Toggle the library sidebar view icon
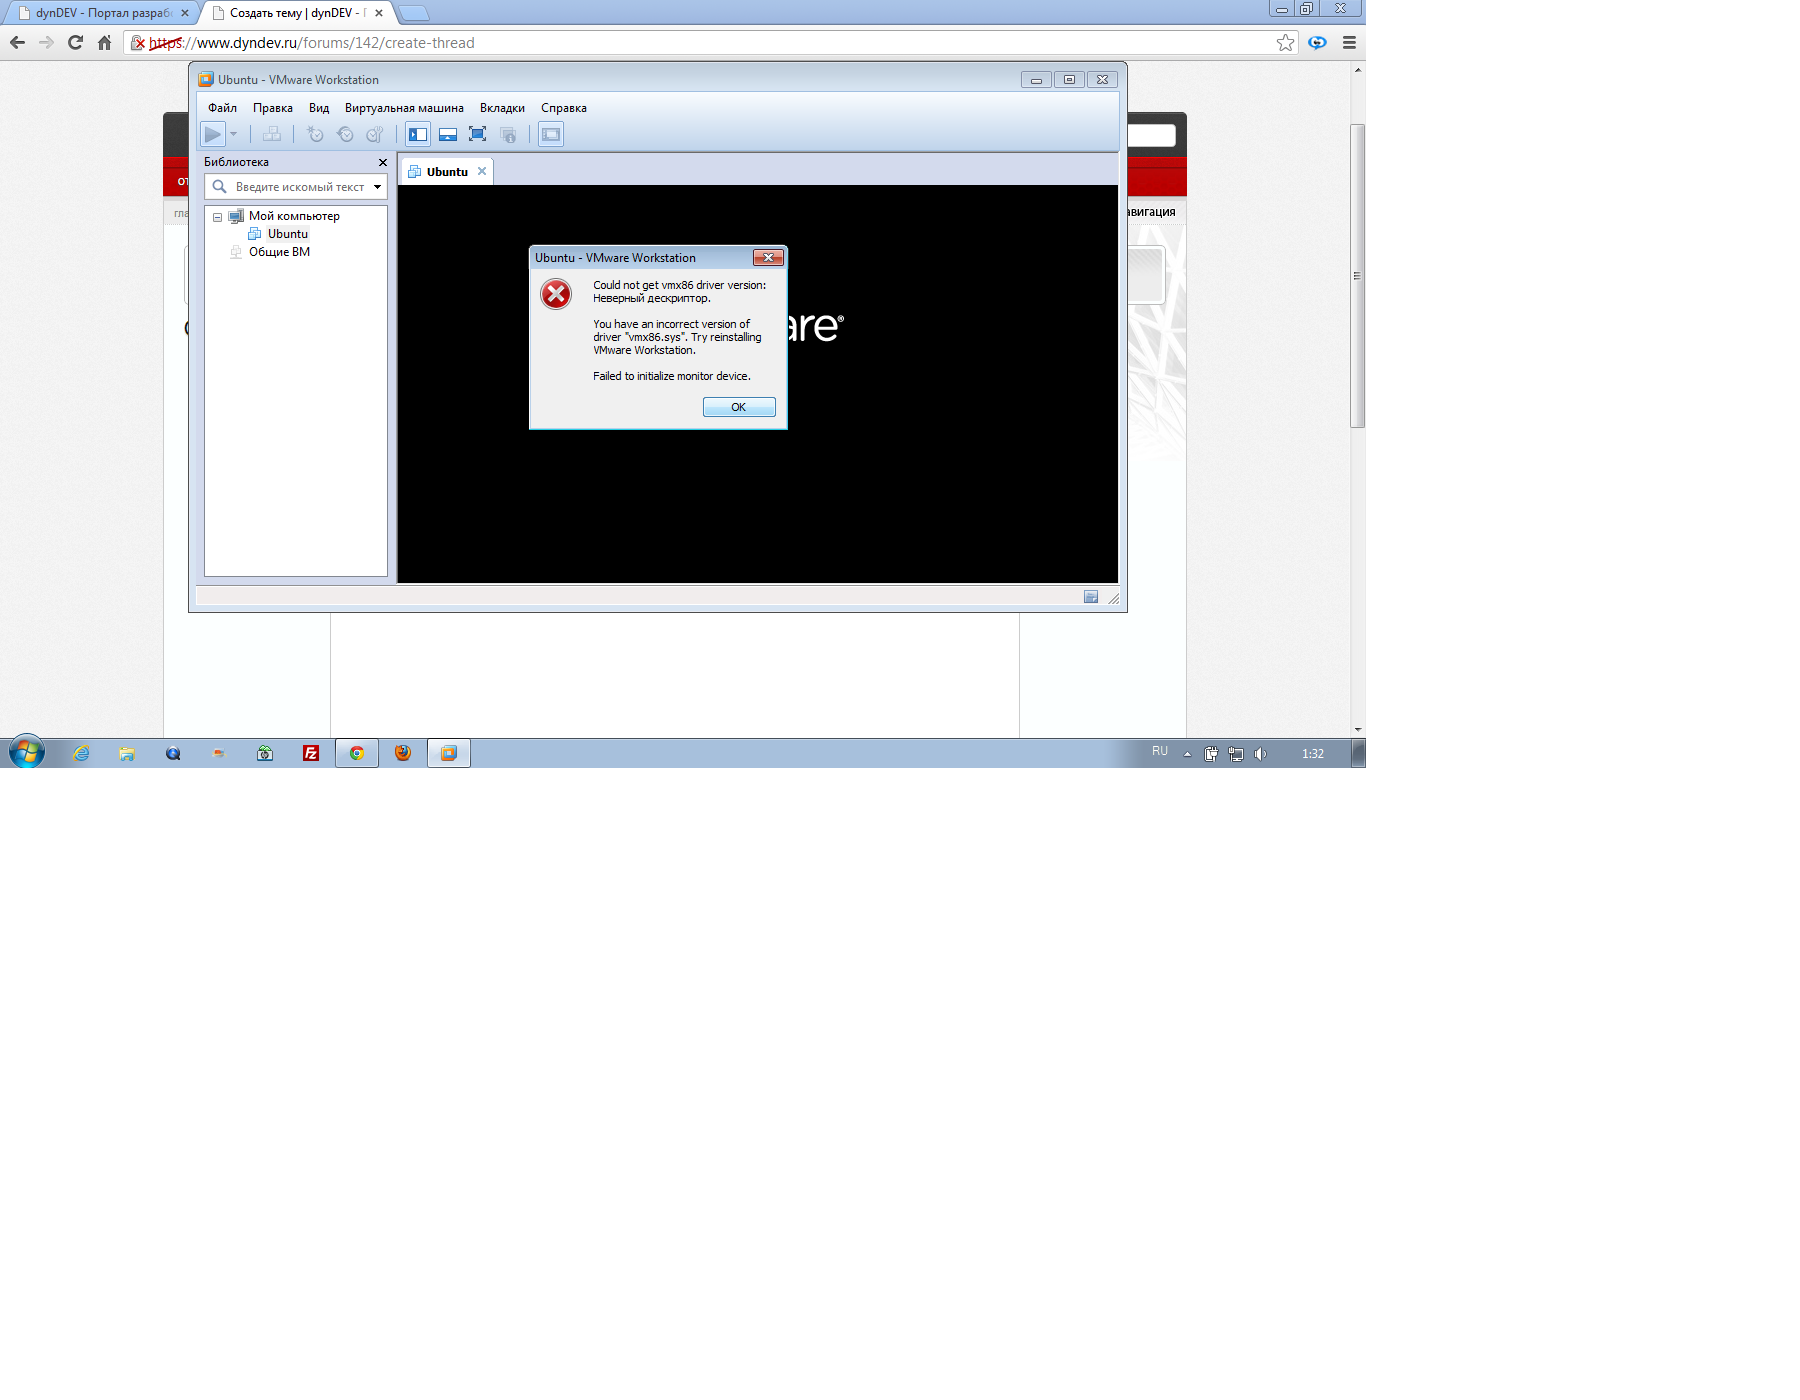This screenshot has height=1400, width=1800. pos(418,134)
